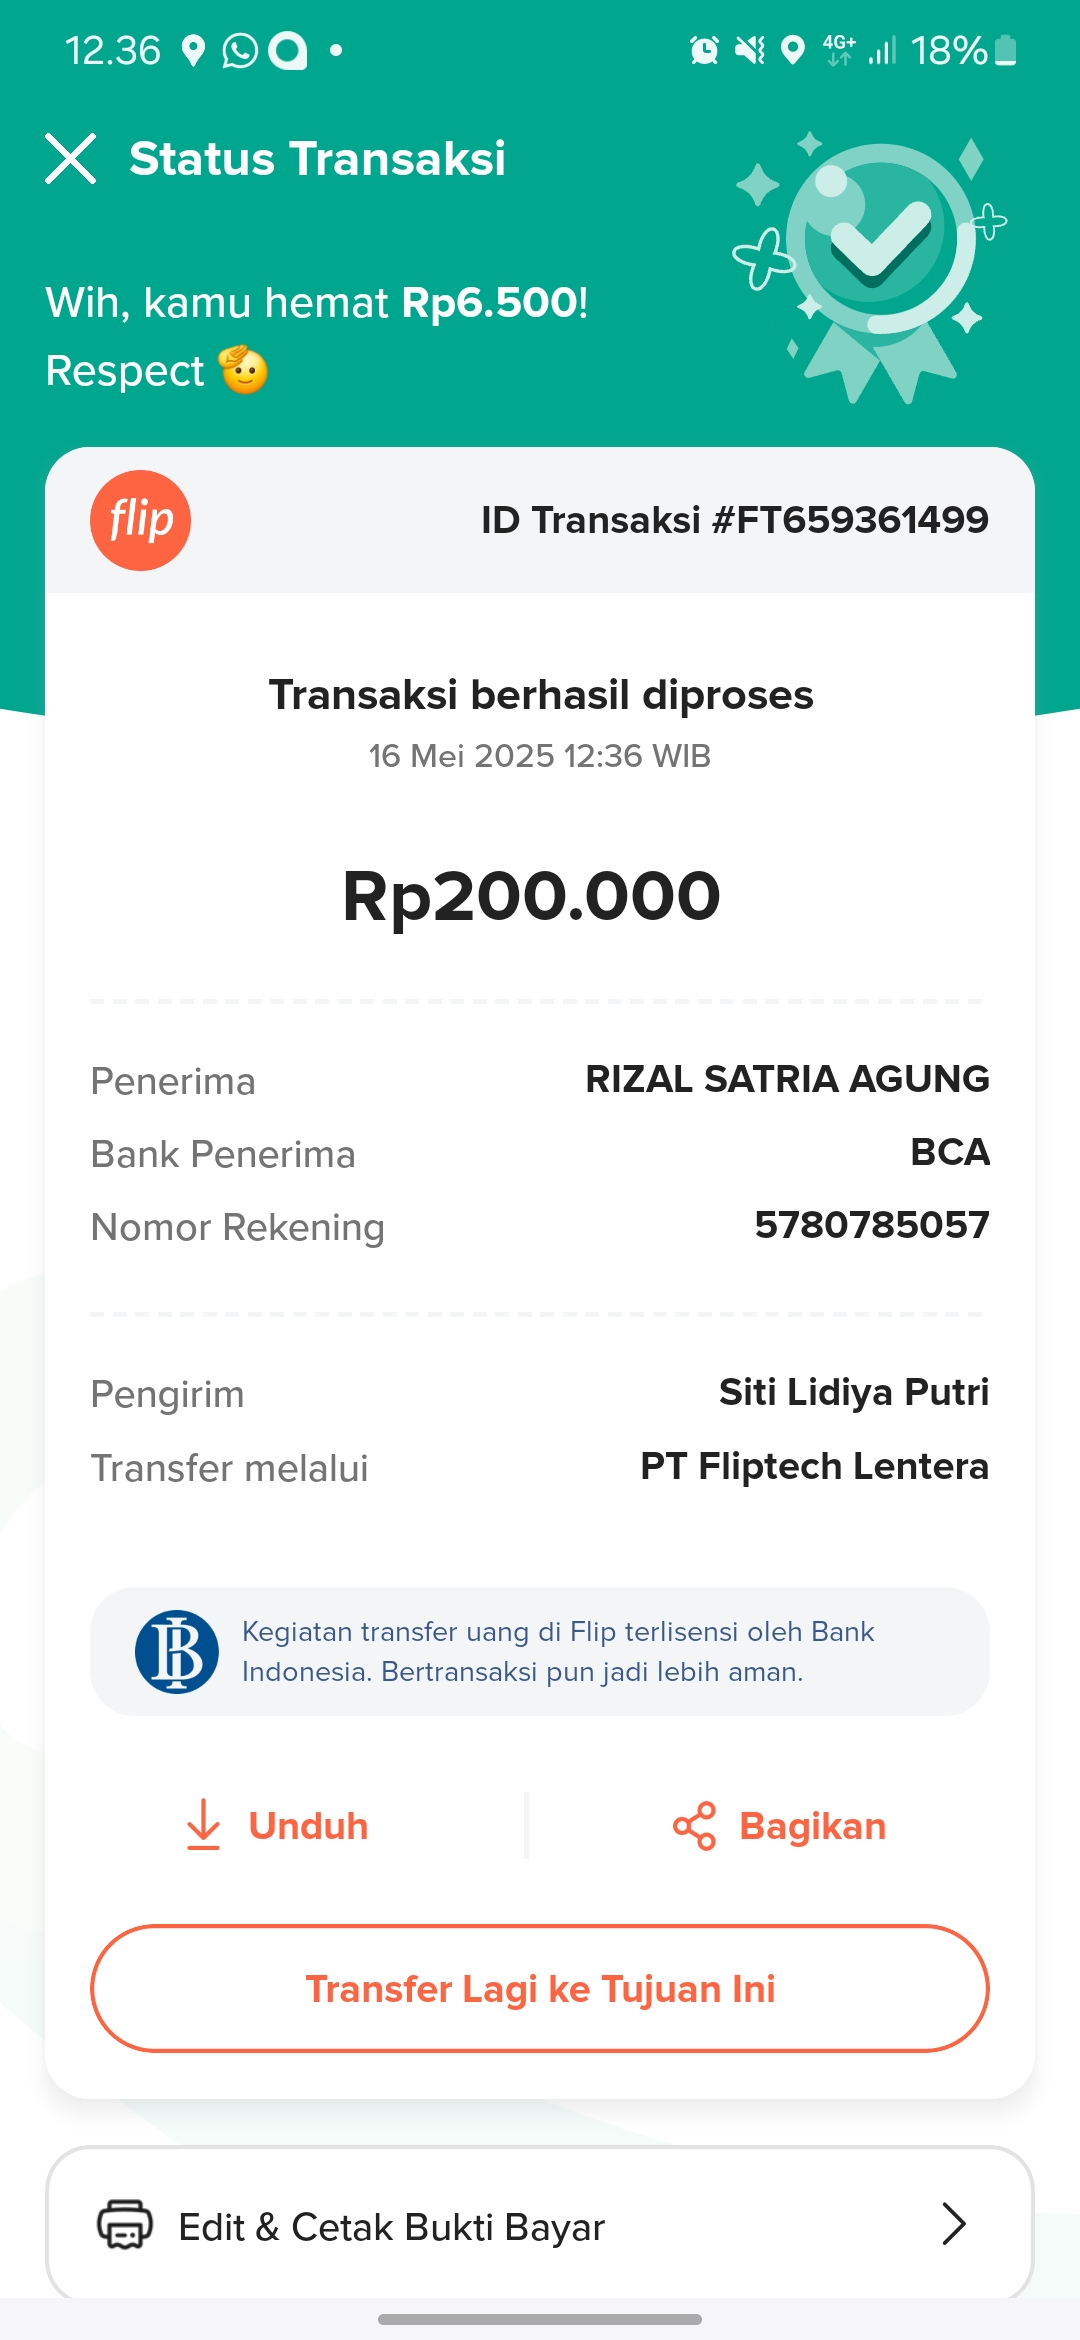Expand Edit & Cetak Bukti Bayar chevron
1080x2340 pixels.
(x=954, y=2225)
